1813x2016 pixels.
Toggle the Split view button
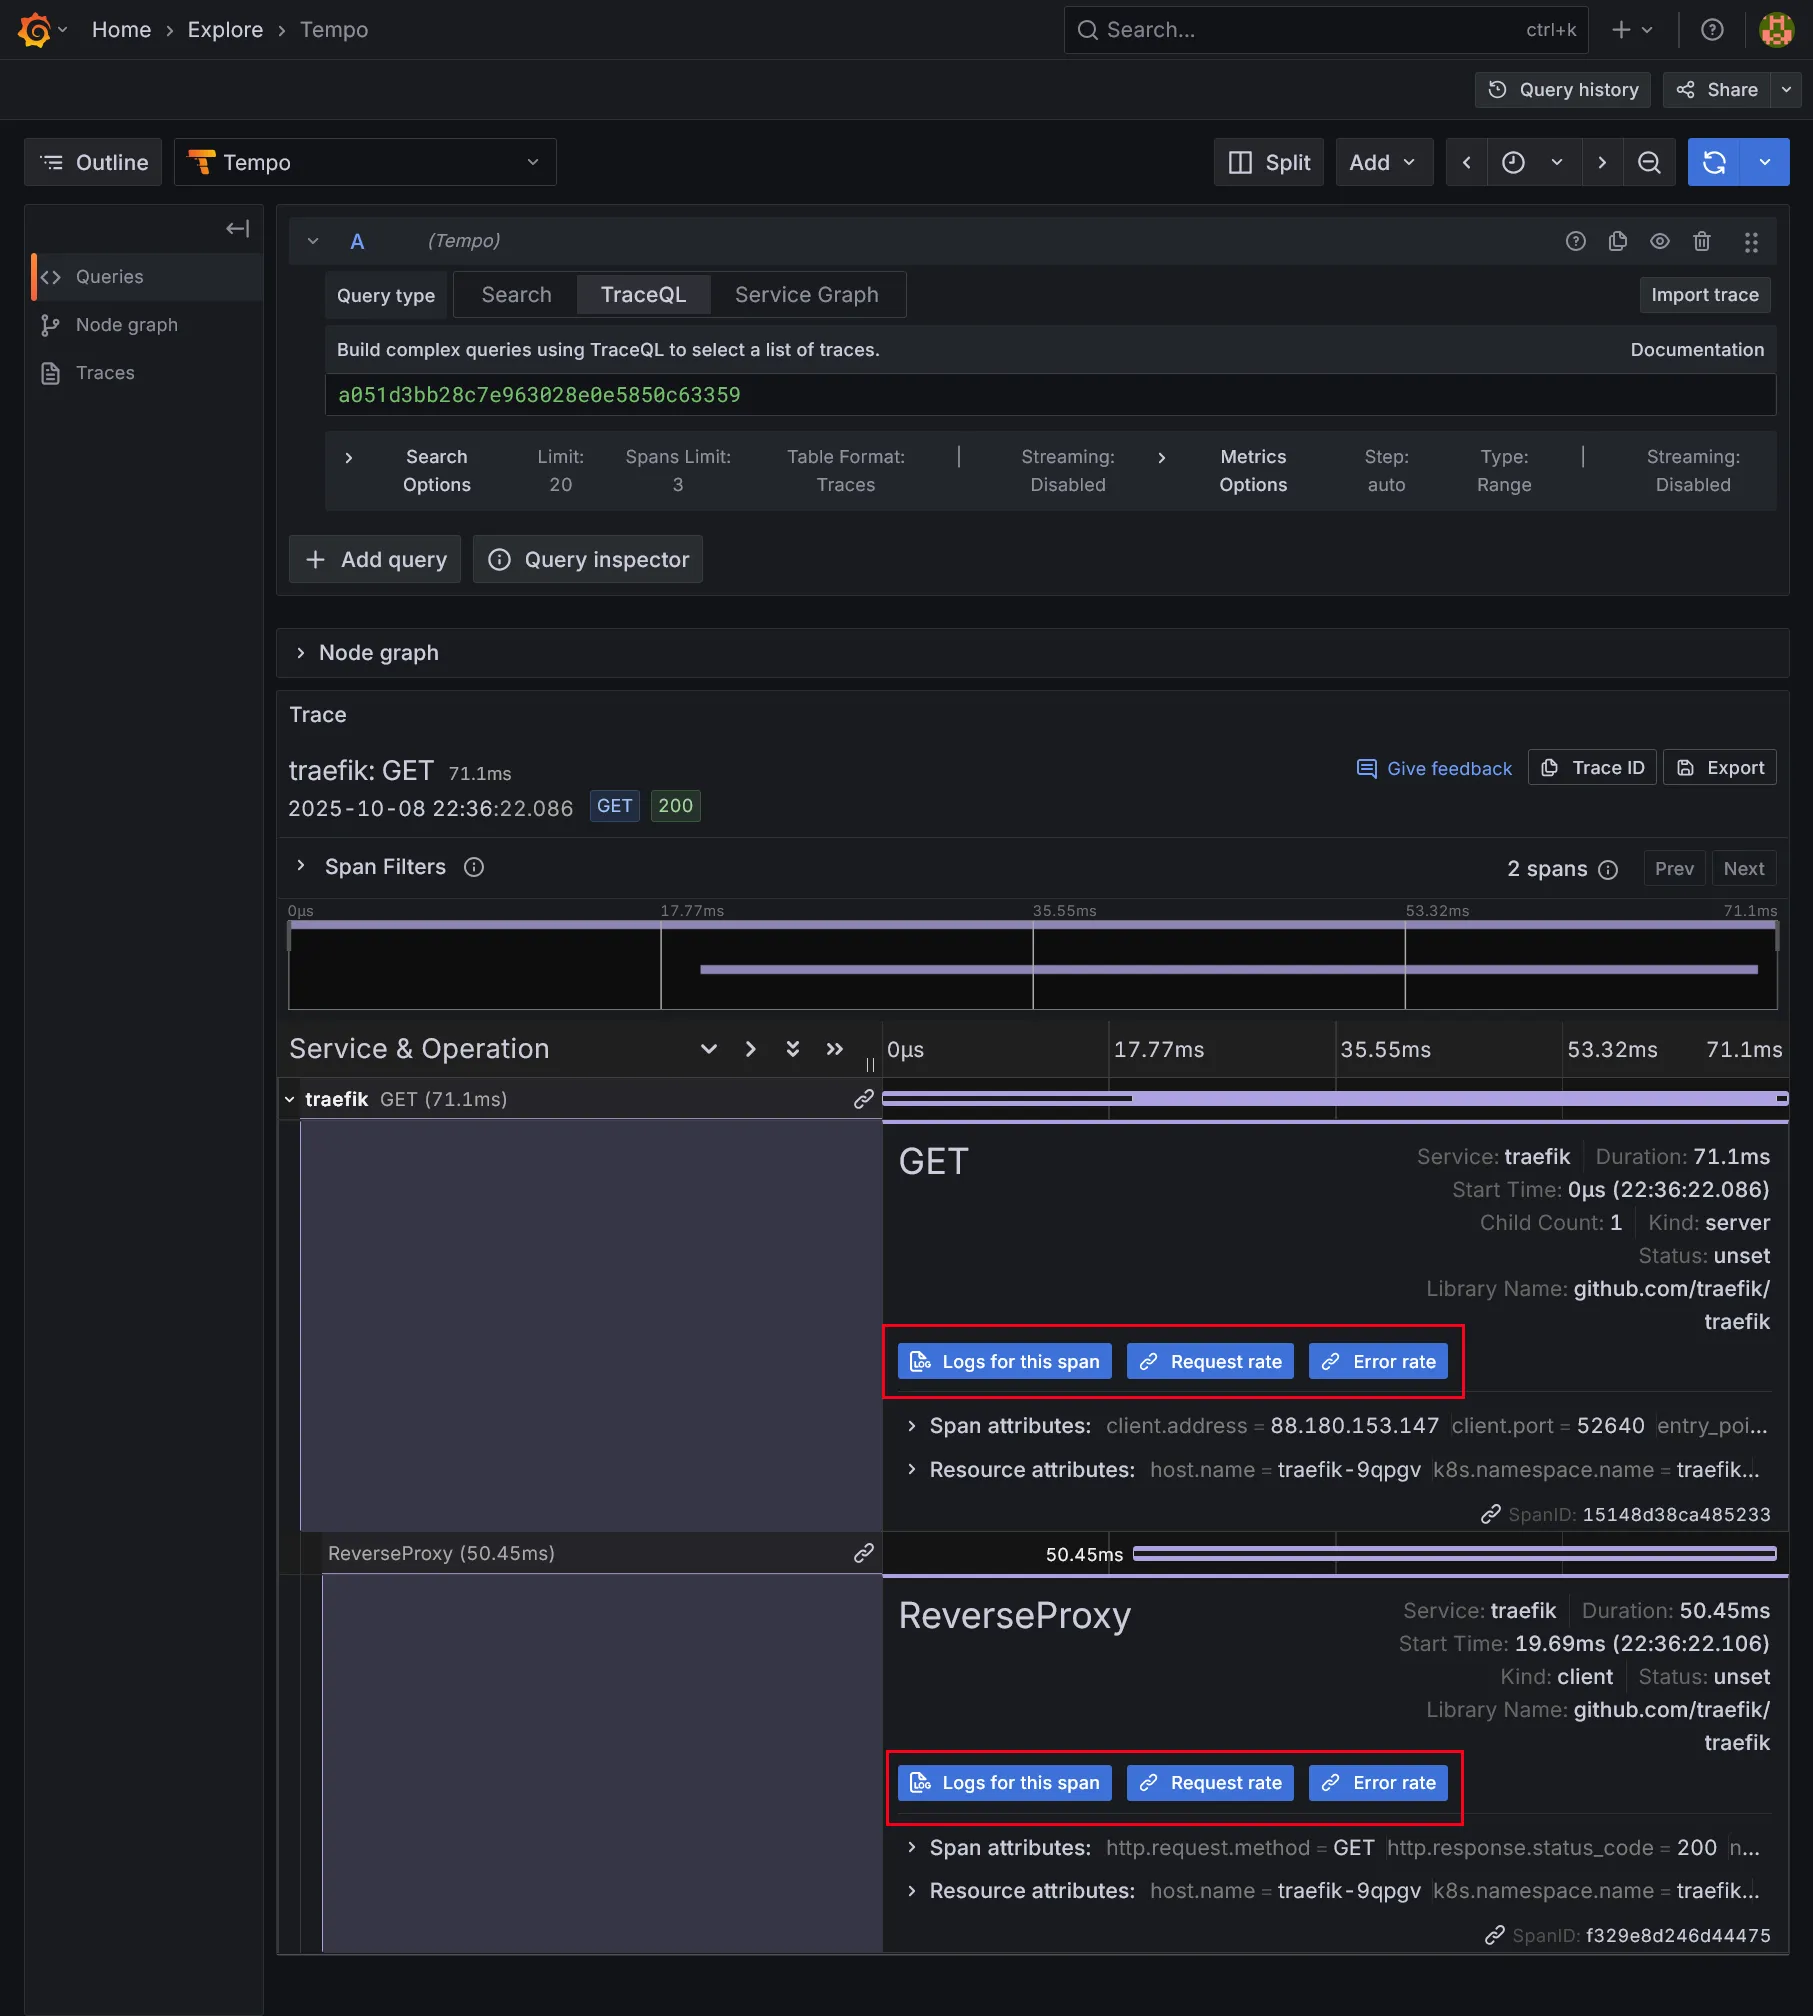click(1268, 162)
